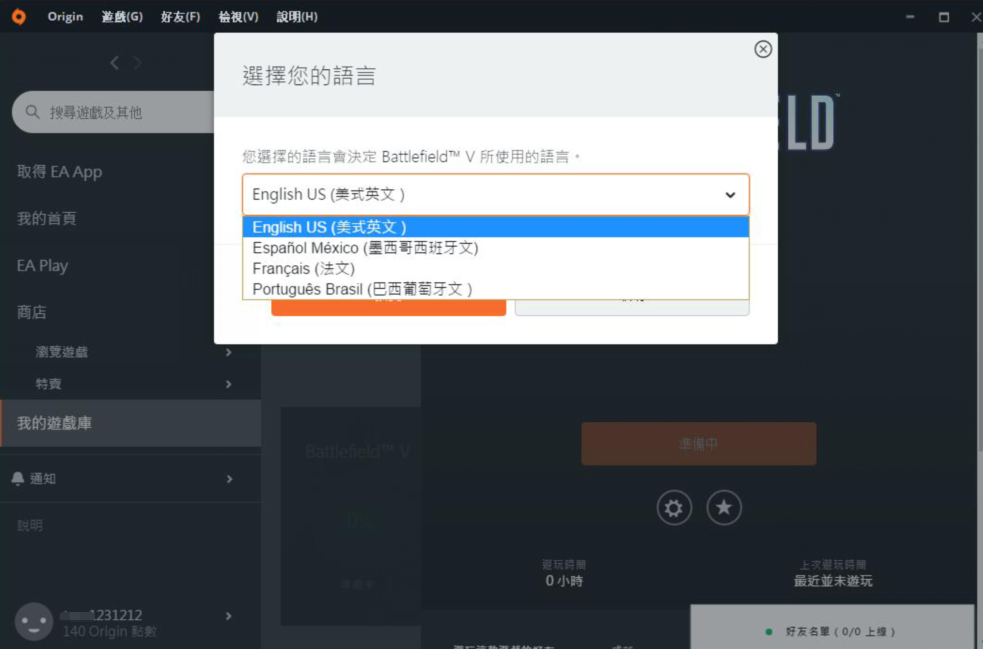Click 最近並未遊玩 text

point(833,581)
